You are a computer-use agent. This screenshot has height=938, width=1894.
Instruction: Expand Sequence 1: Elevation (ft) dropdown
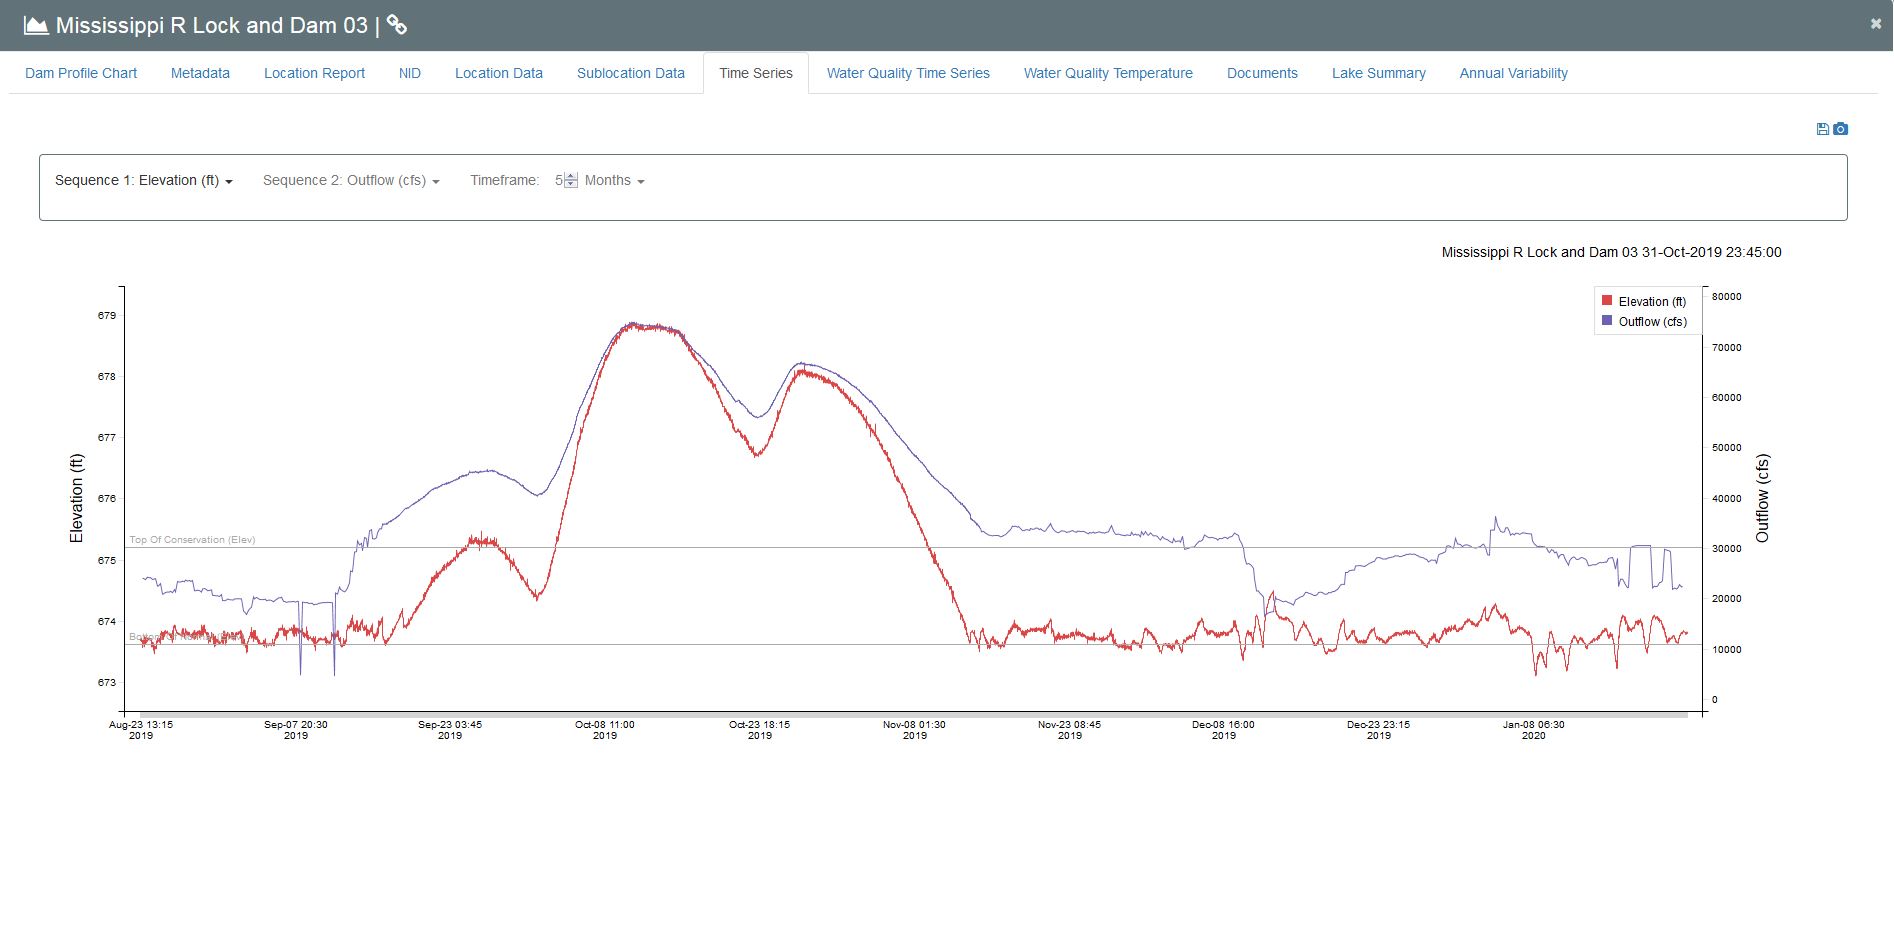tap(144, 181)
